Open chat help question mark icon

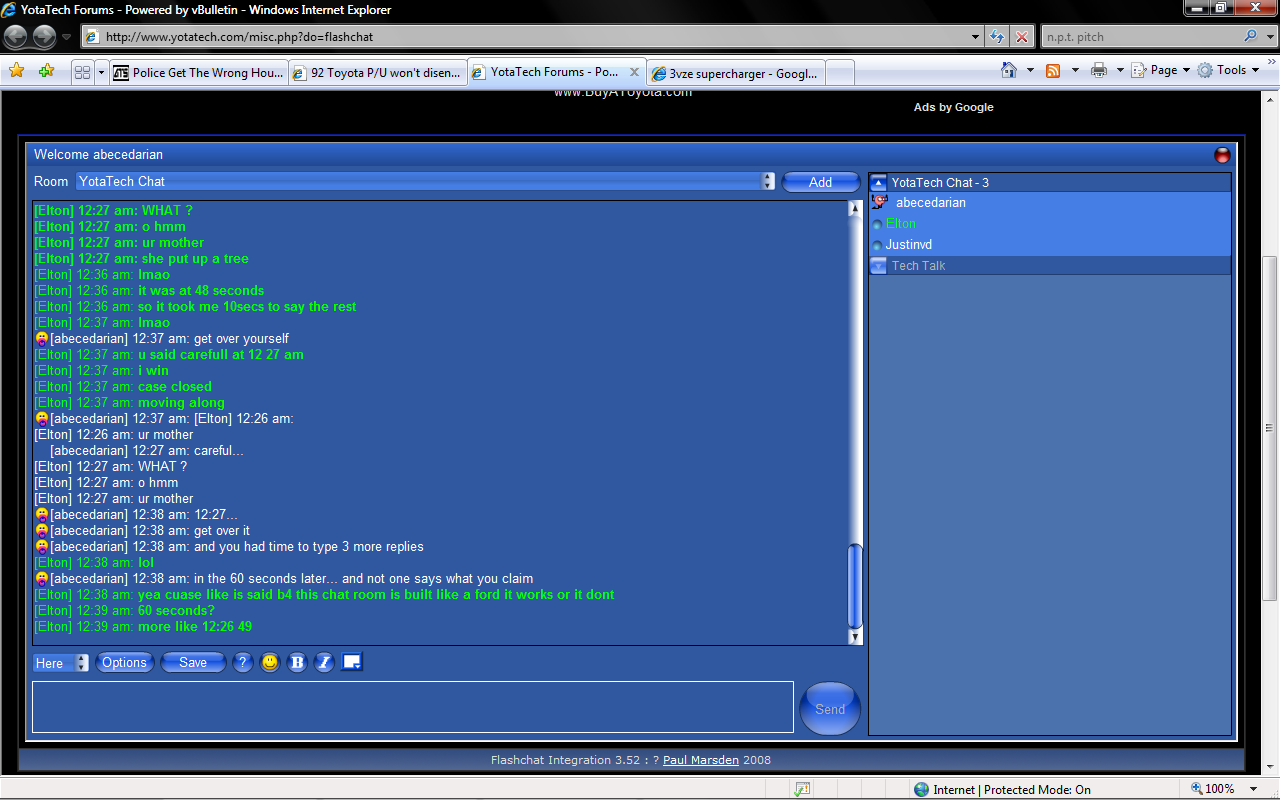(x=243, y=663)
